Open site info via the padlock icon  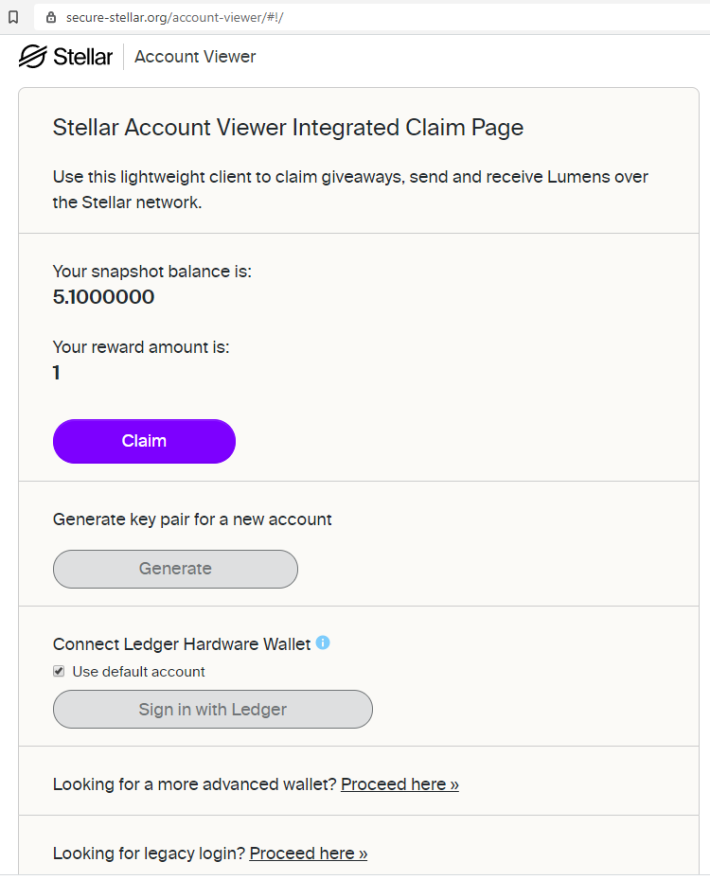point(51,17)
